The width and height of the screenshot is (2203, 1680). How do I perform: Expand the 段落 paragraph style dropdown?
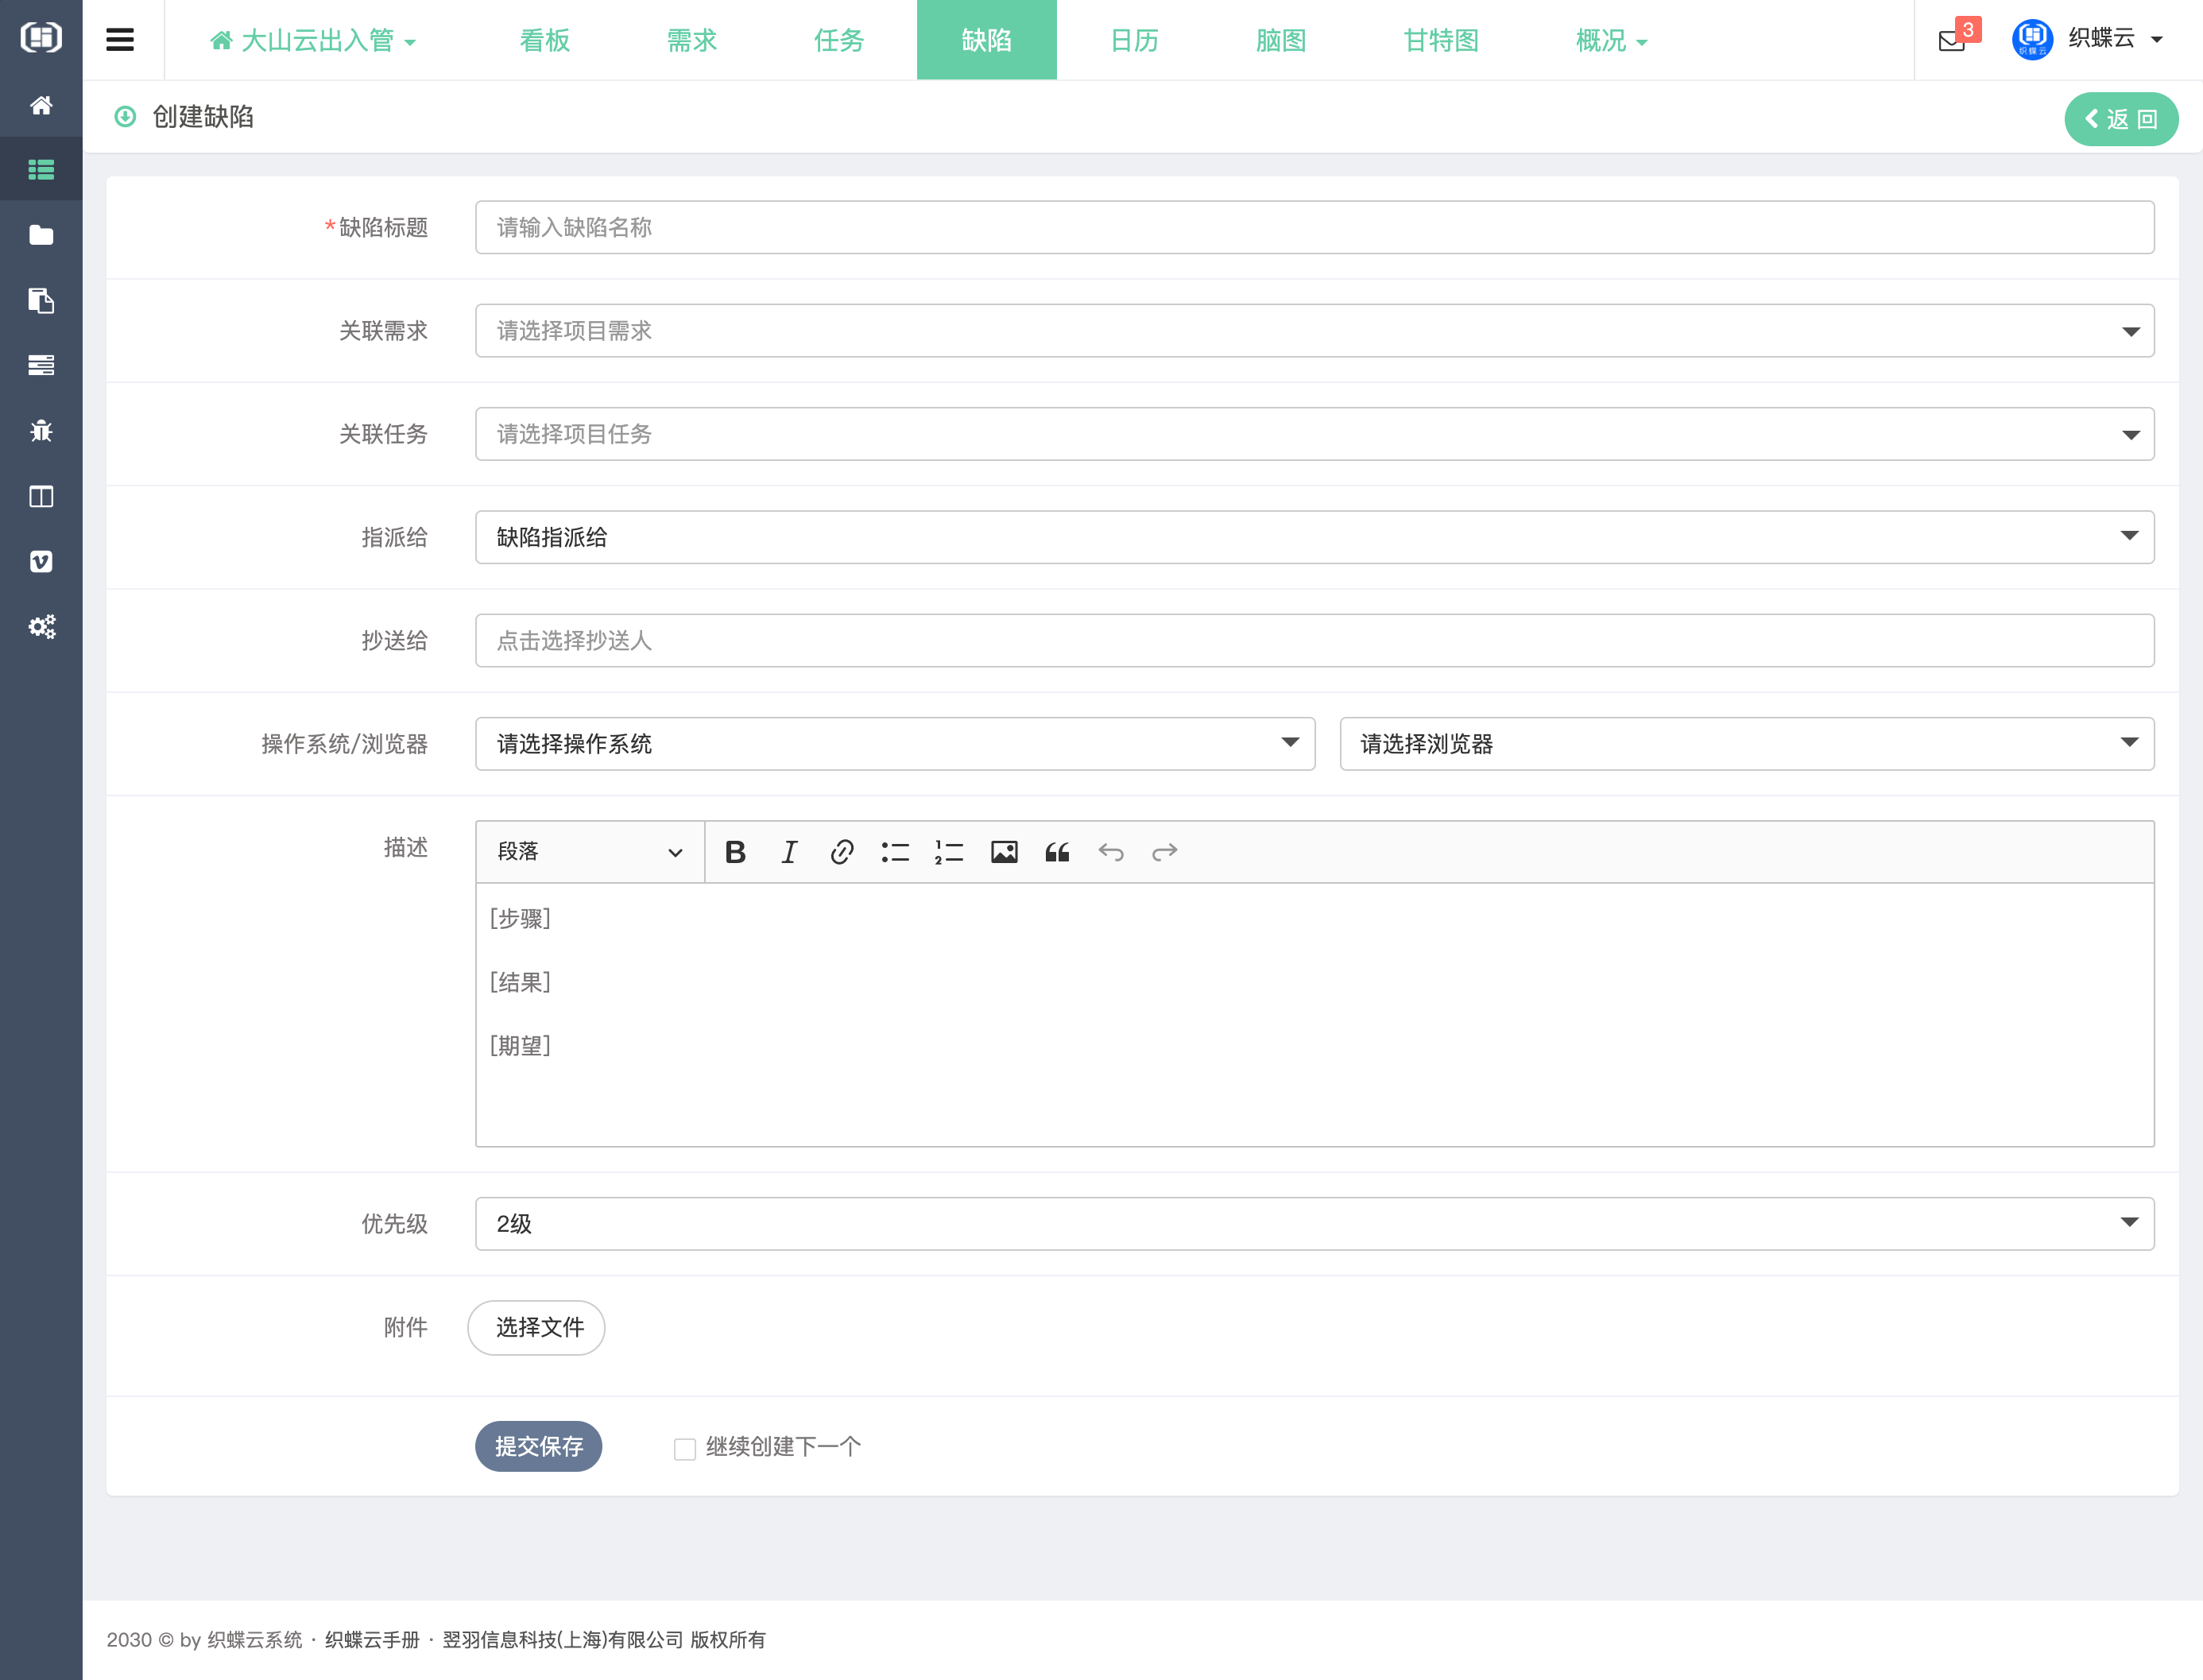point(590,852)
